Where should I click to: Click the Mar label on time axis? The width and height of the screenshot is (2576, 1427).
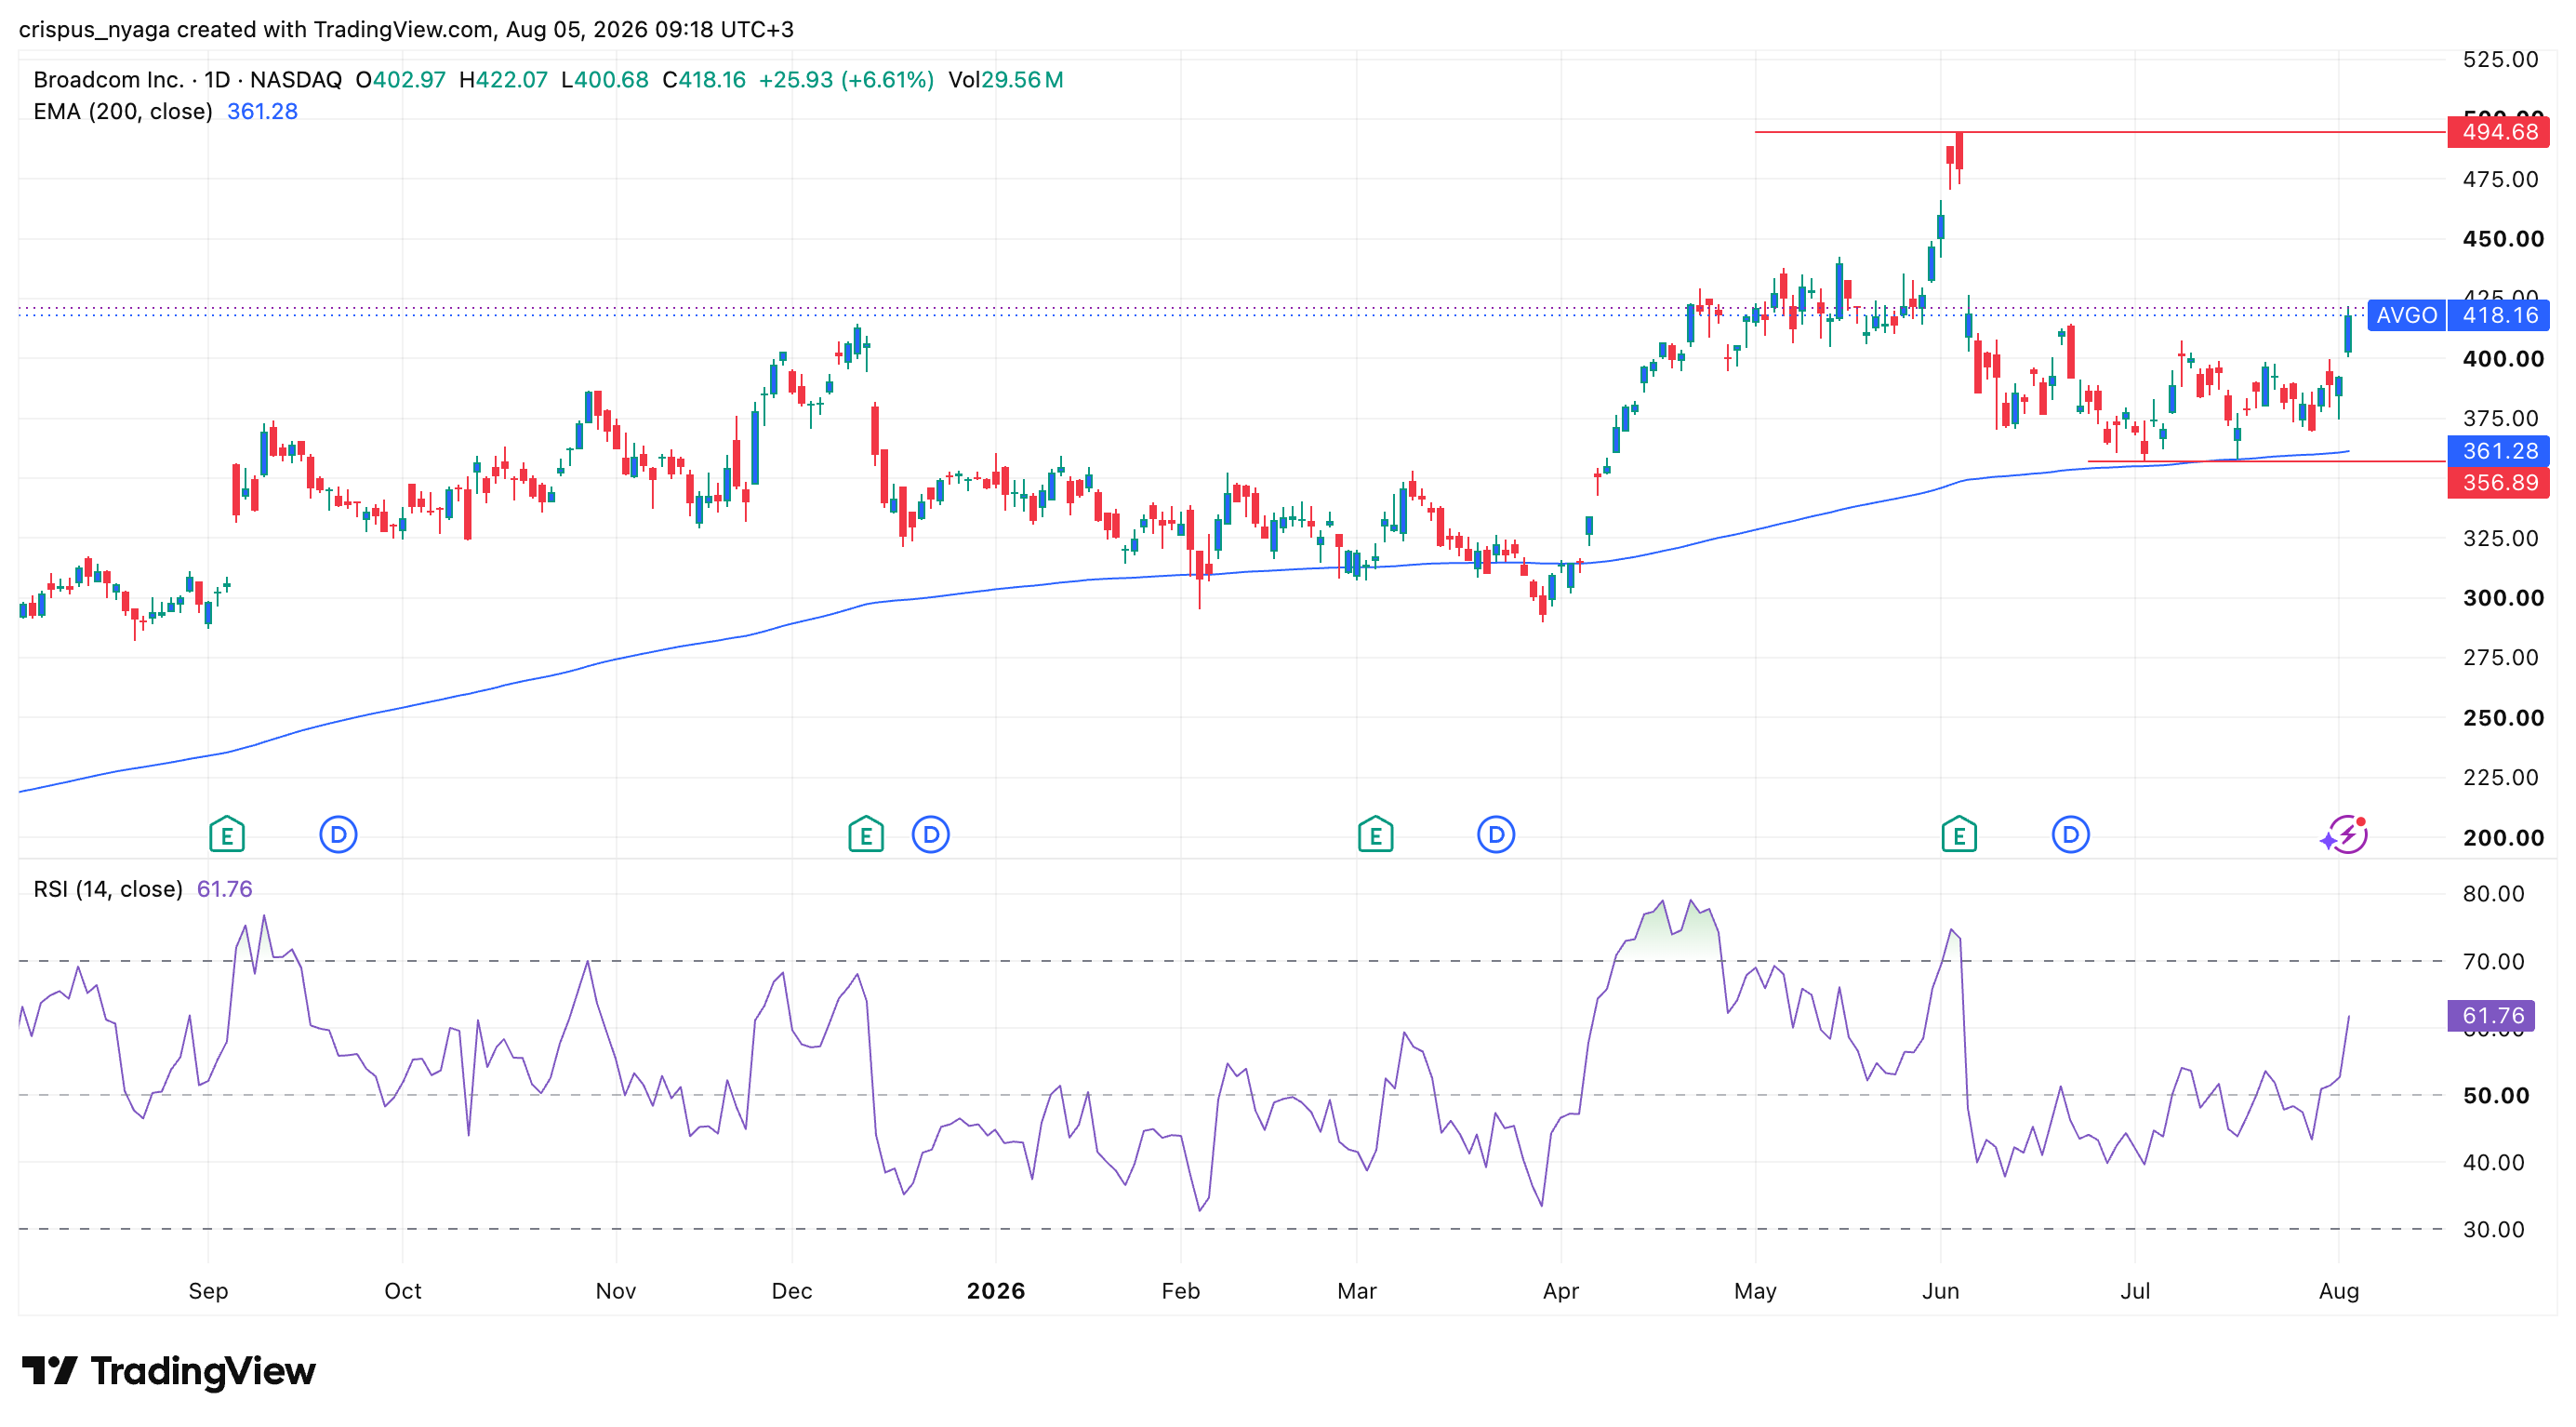[x=1357, y=1291]
